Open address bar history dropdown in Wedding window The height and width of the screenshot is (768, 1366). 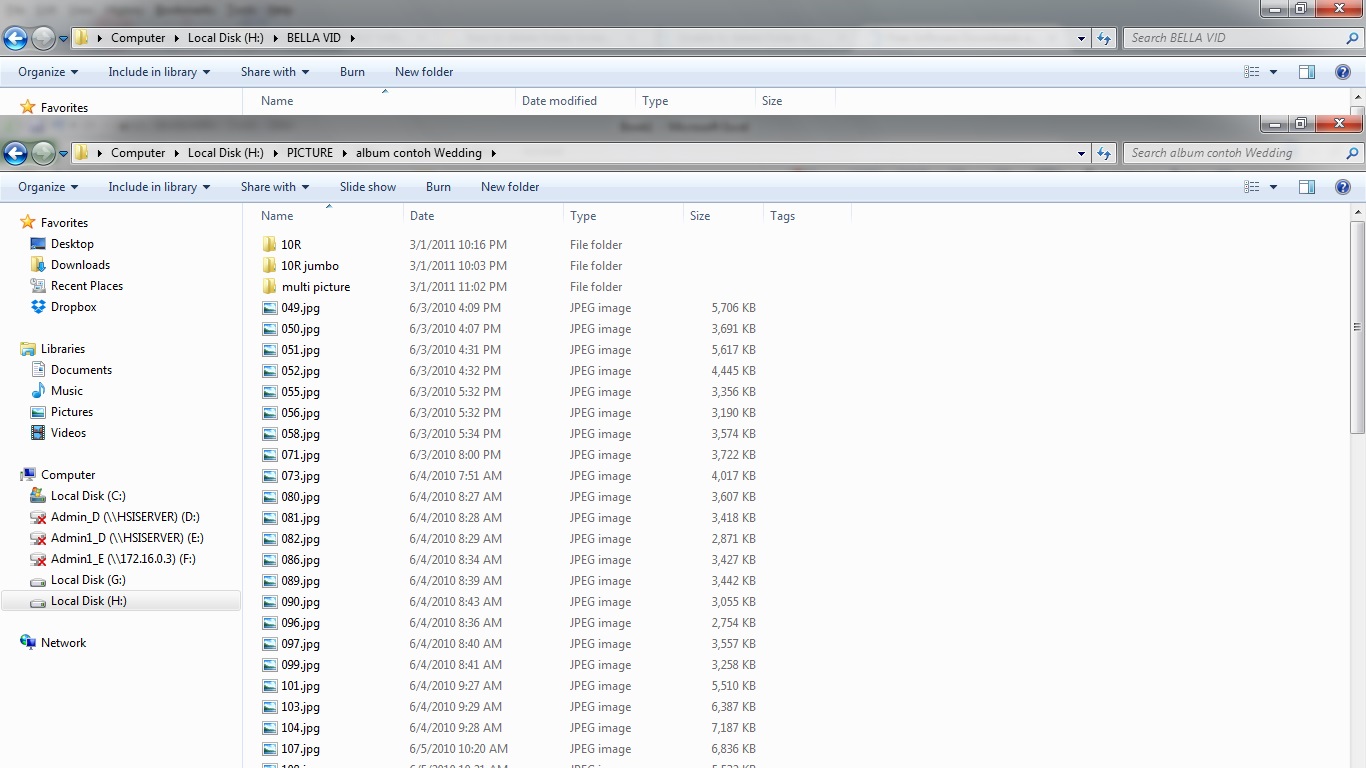pyautogui.click(x=1081, y=153)
